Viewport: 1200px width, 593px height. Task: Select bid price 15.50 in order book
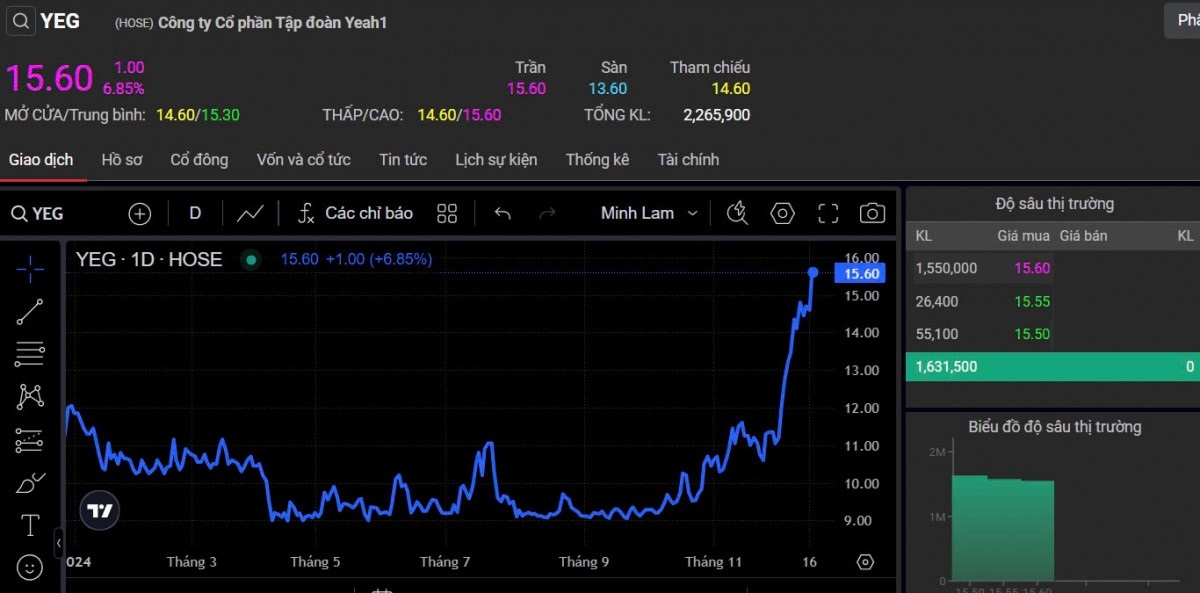tap(1032, 334)
